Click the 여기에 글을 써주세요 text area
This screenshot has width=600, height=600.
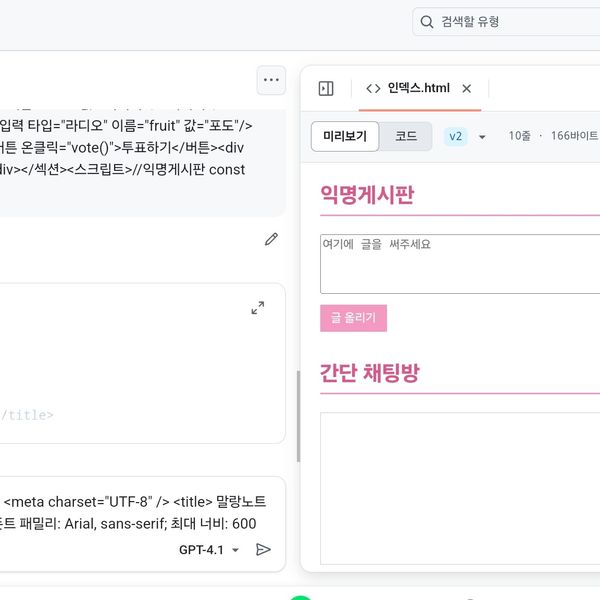460,264
